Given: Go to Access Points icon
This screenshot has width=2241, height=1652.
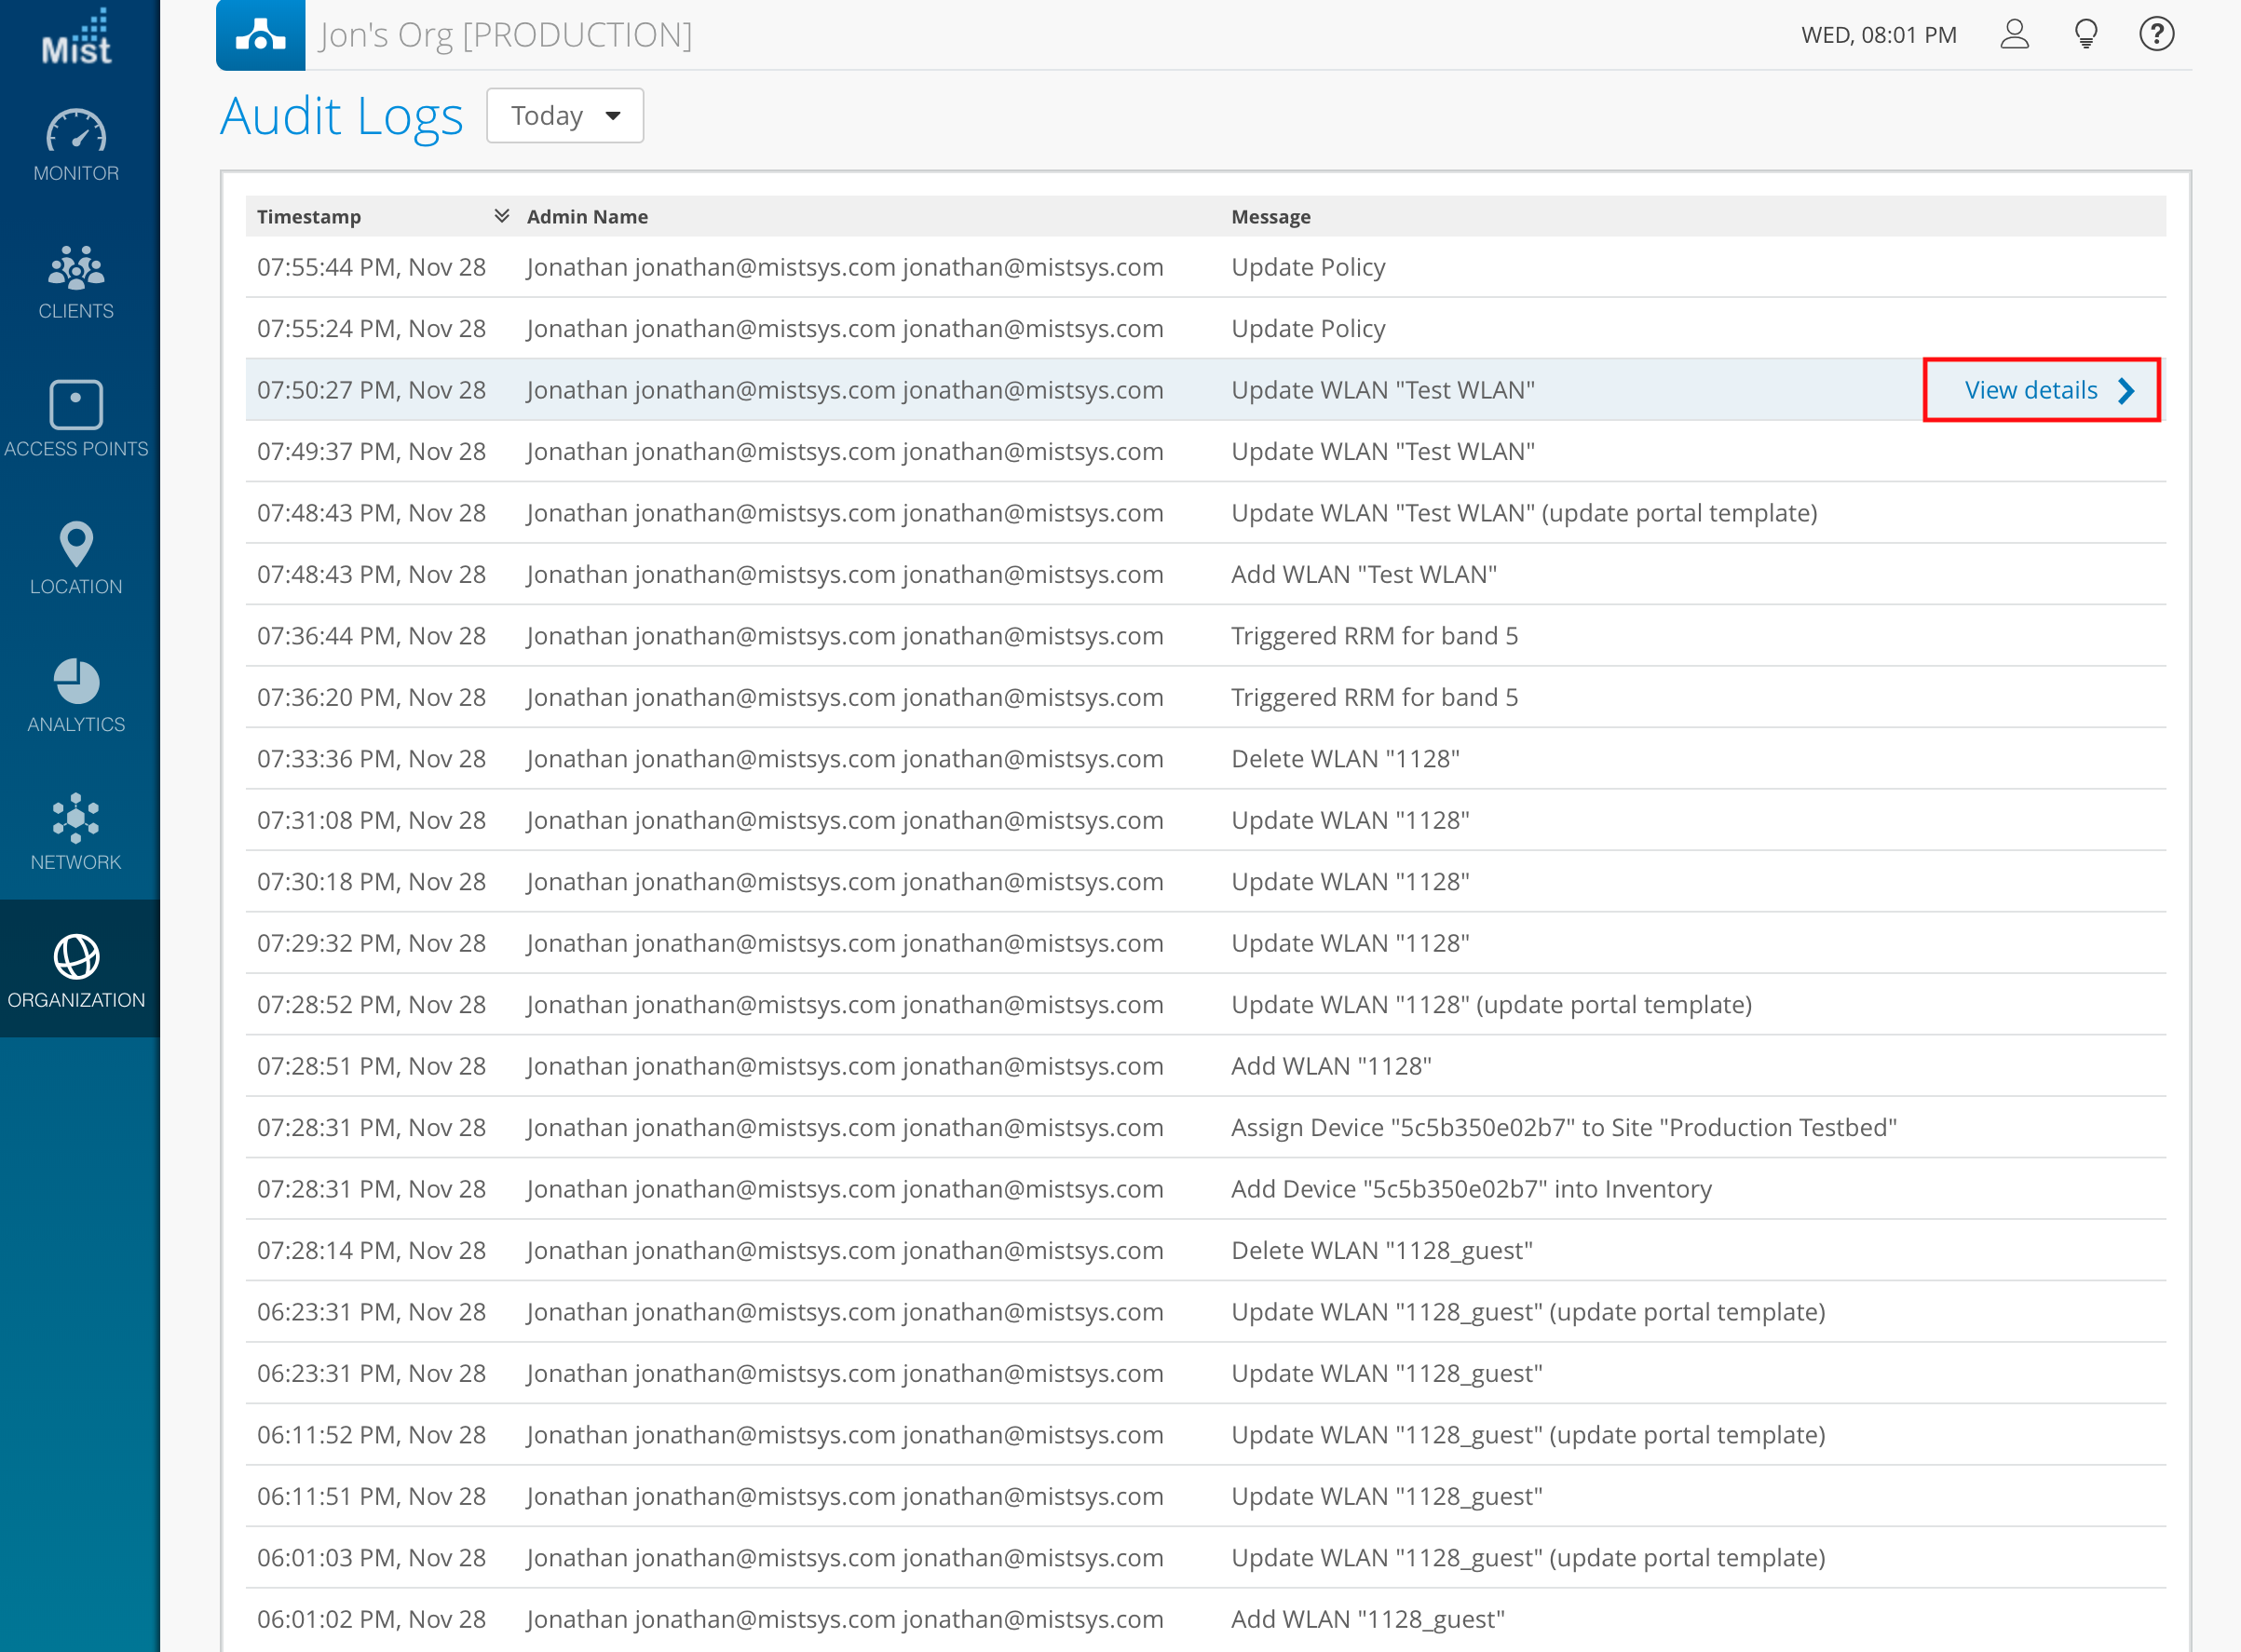Looking at the screenshot, I should (x=76, y=405).
